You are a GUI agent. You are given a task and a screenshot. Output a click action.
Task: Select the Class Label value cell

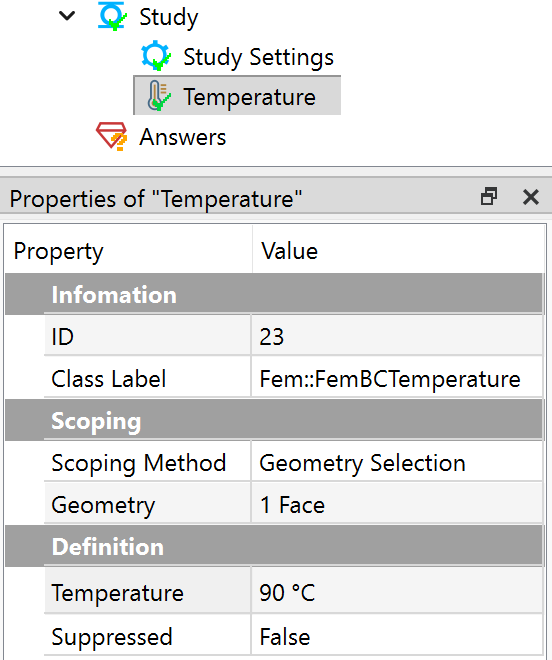click(x=397, y=378)
